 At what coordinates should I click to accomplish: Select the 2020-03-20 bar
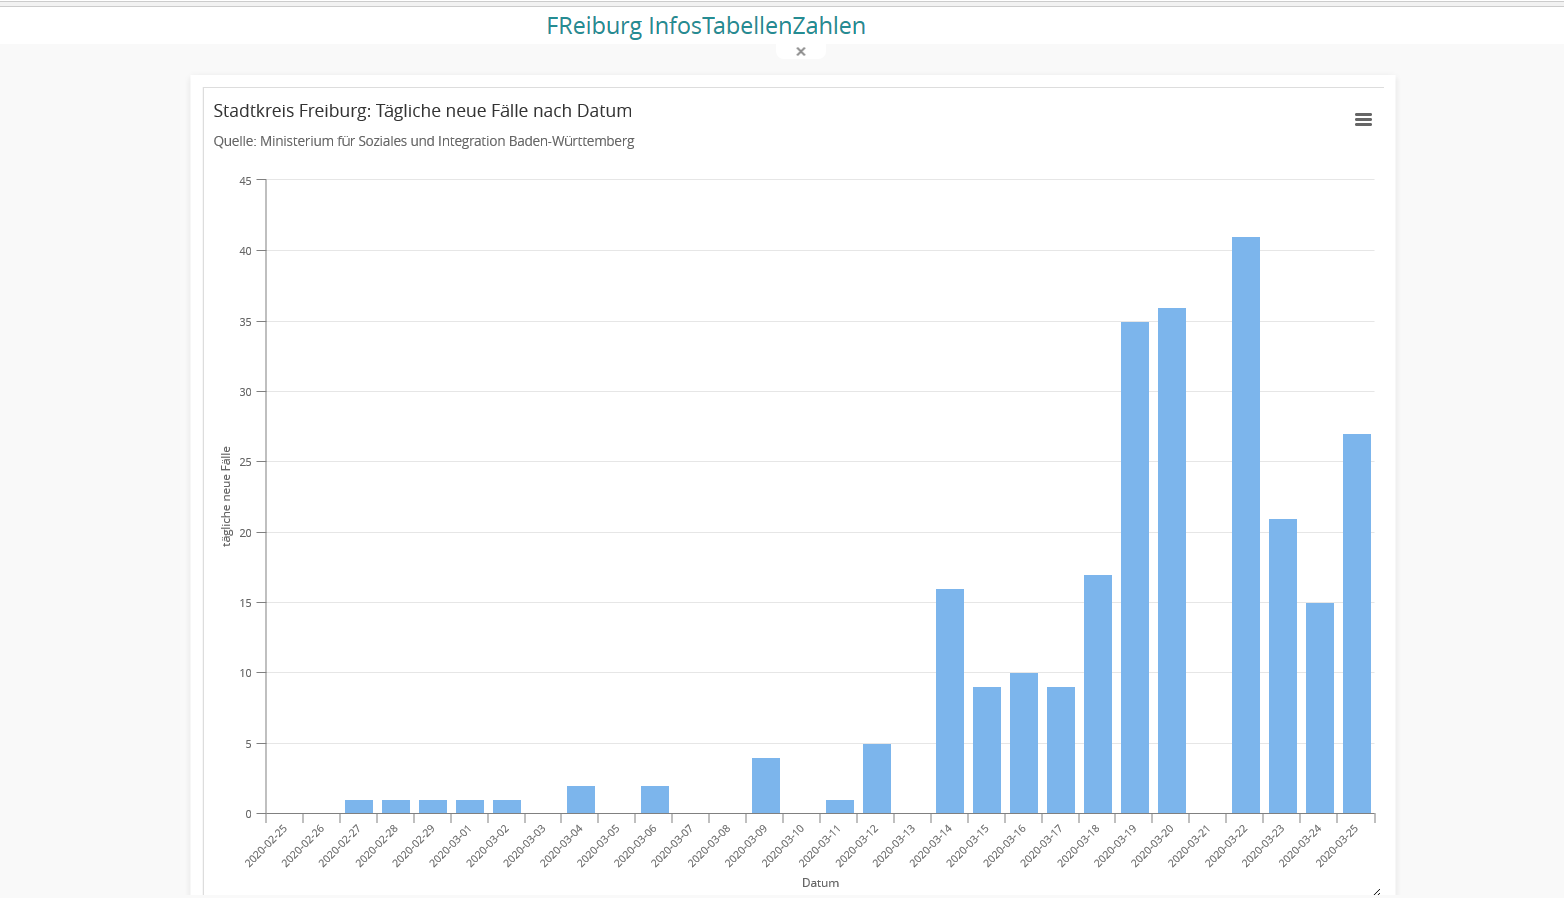(1171, 560)
